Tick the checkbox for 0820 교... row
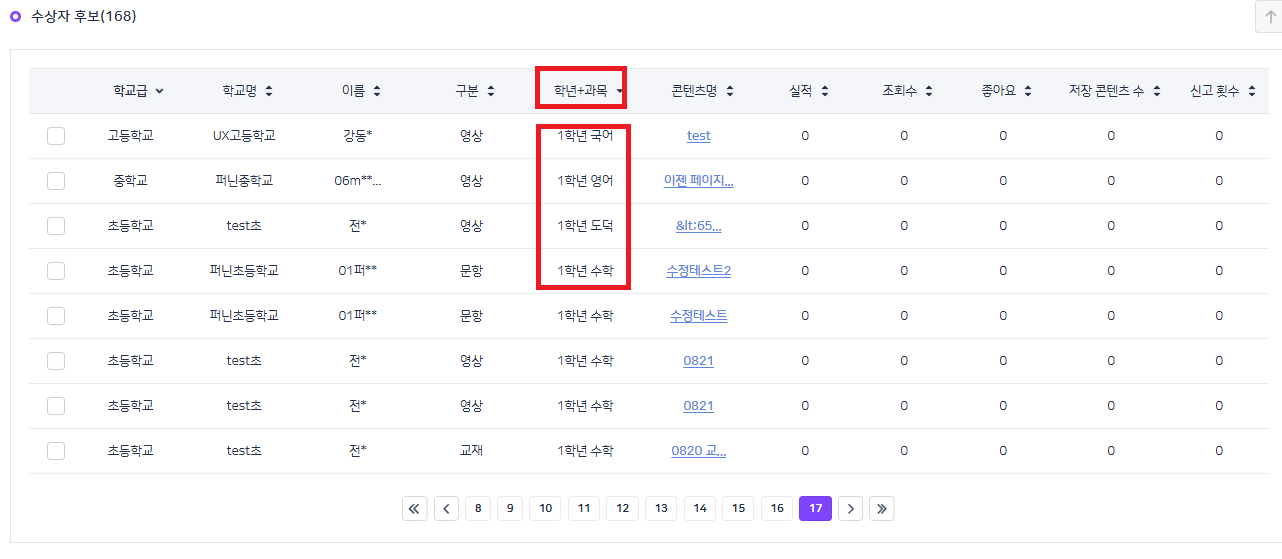Image resolution: width=1282 pixels, height=559 pixels. coord(56,451)
